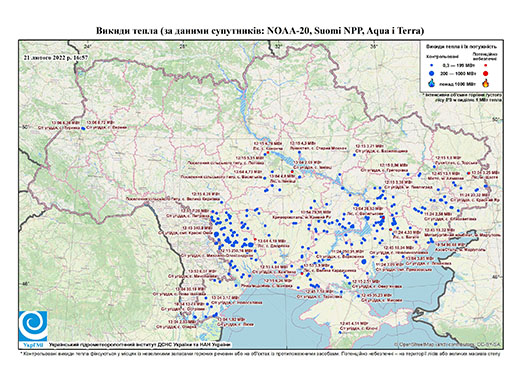Click the small red dot in legend
Screen dimensions: 520x368
coord(485,66)
